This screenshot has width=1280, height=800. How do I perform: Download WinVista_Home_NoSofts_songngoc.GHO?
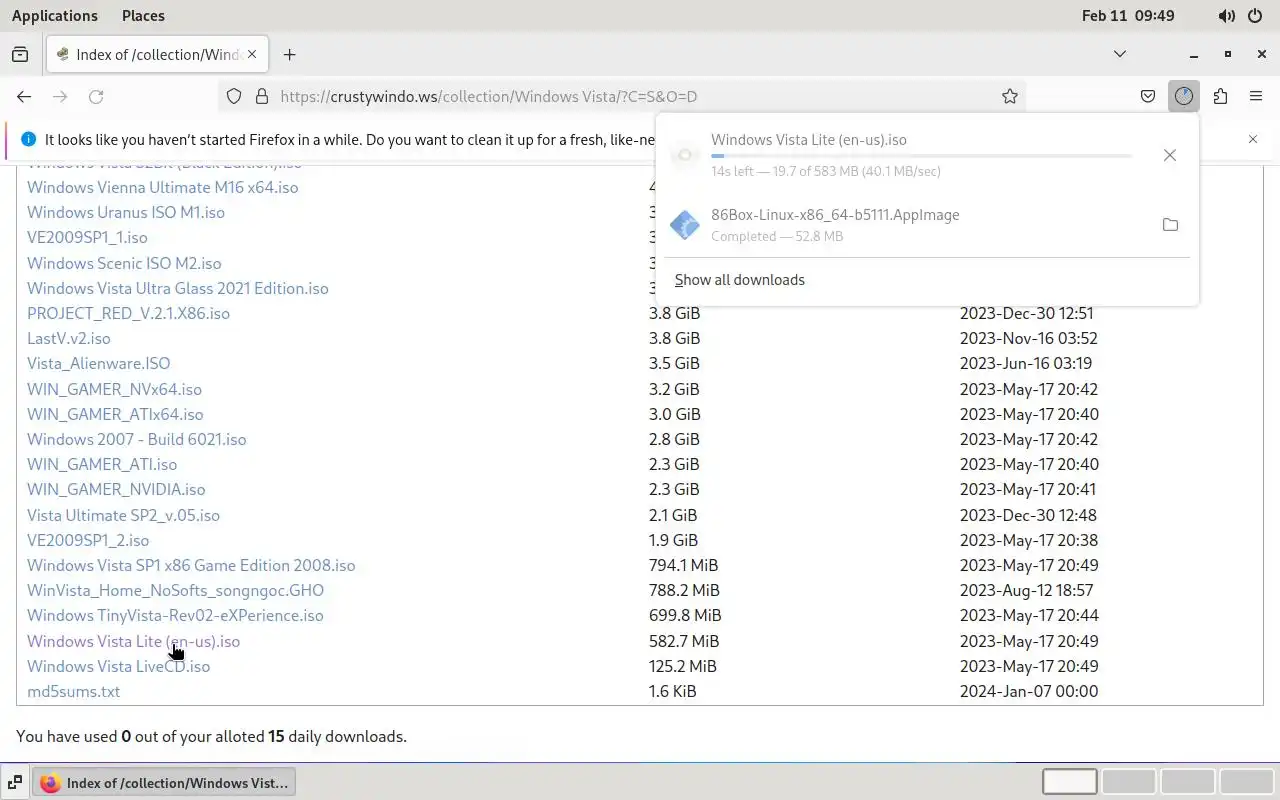pyautogui.click(x=175, y=590)
